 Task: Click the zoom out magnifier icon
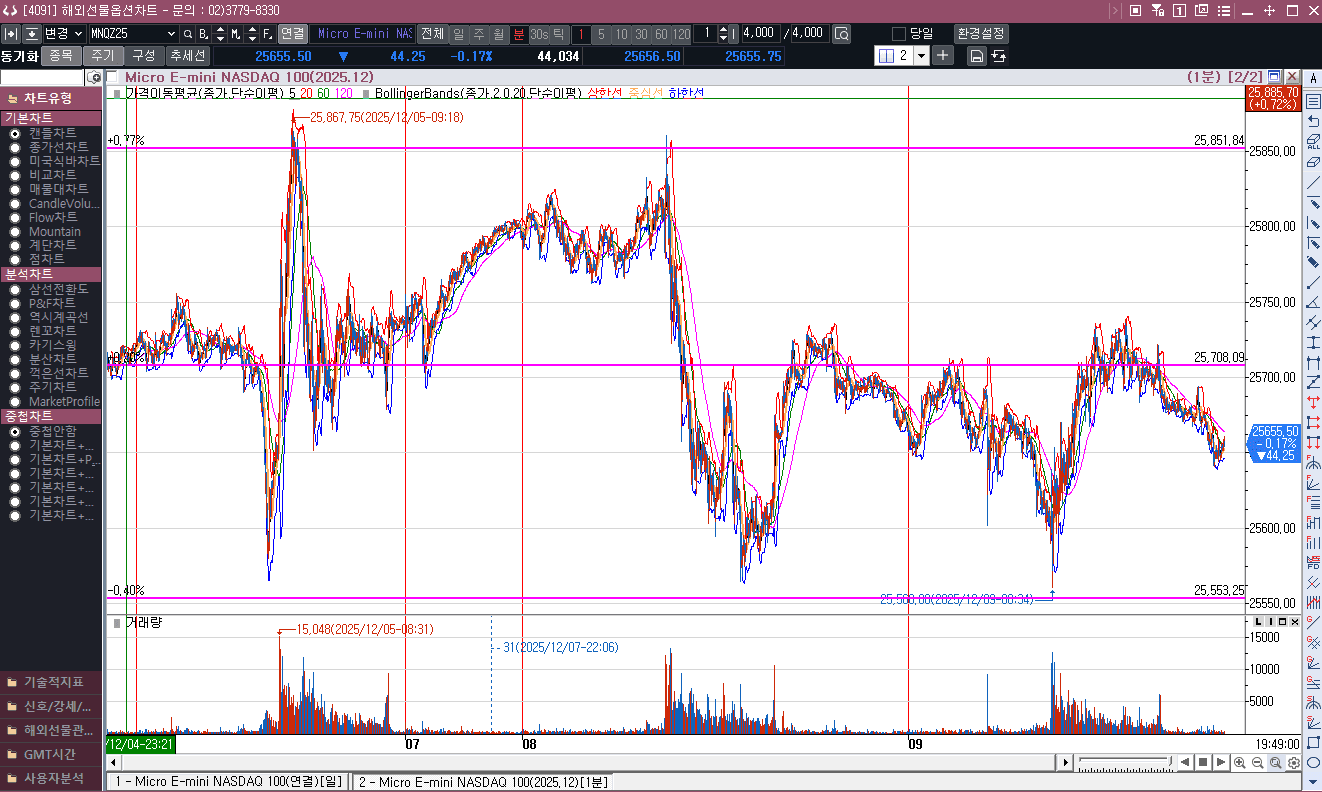pyautogui.click(x=1258, y=763)
